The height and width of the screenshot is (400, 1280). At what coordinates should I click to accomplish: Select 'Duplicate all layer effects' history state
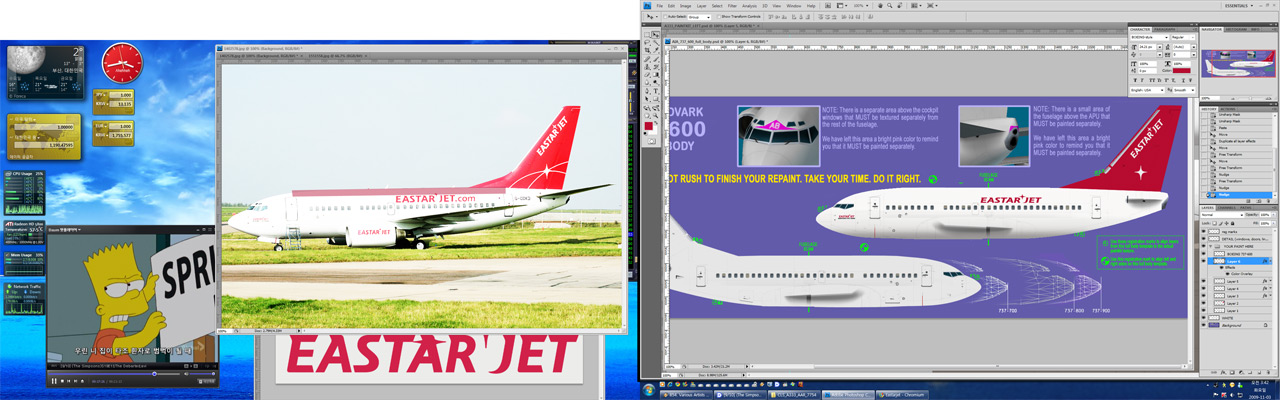pyautogui.click(x=1236, y=141)
